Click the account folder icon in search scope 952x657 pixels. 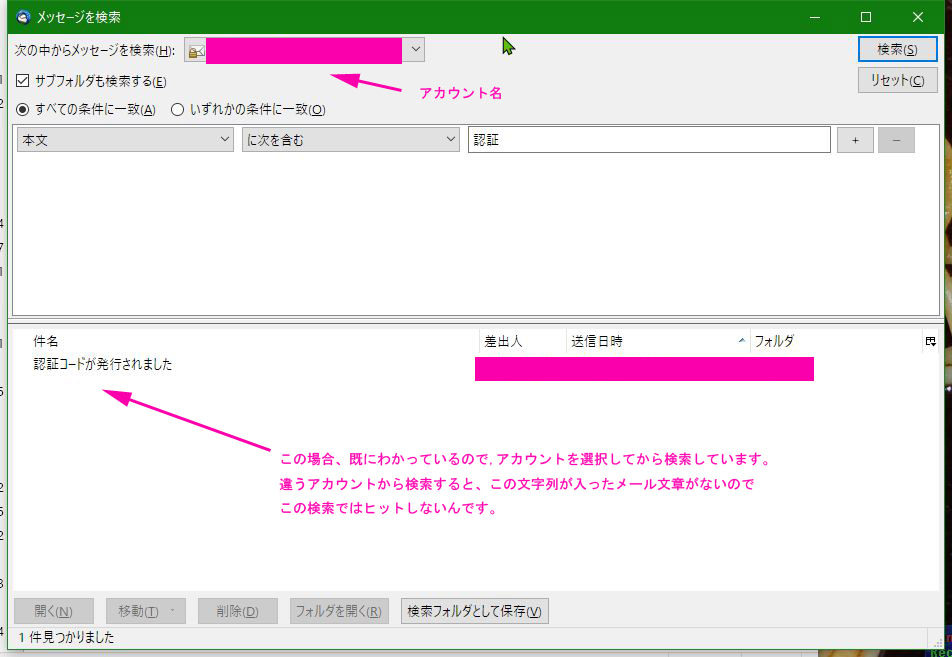(x=196, y=50)
